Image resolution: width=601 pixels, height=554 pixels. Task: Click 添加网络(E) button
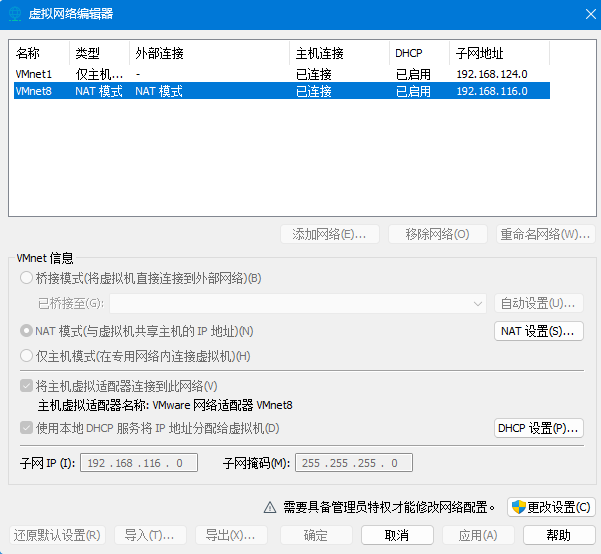pos(330,234)
